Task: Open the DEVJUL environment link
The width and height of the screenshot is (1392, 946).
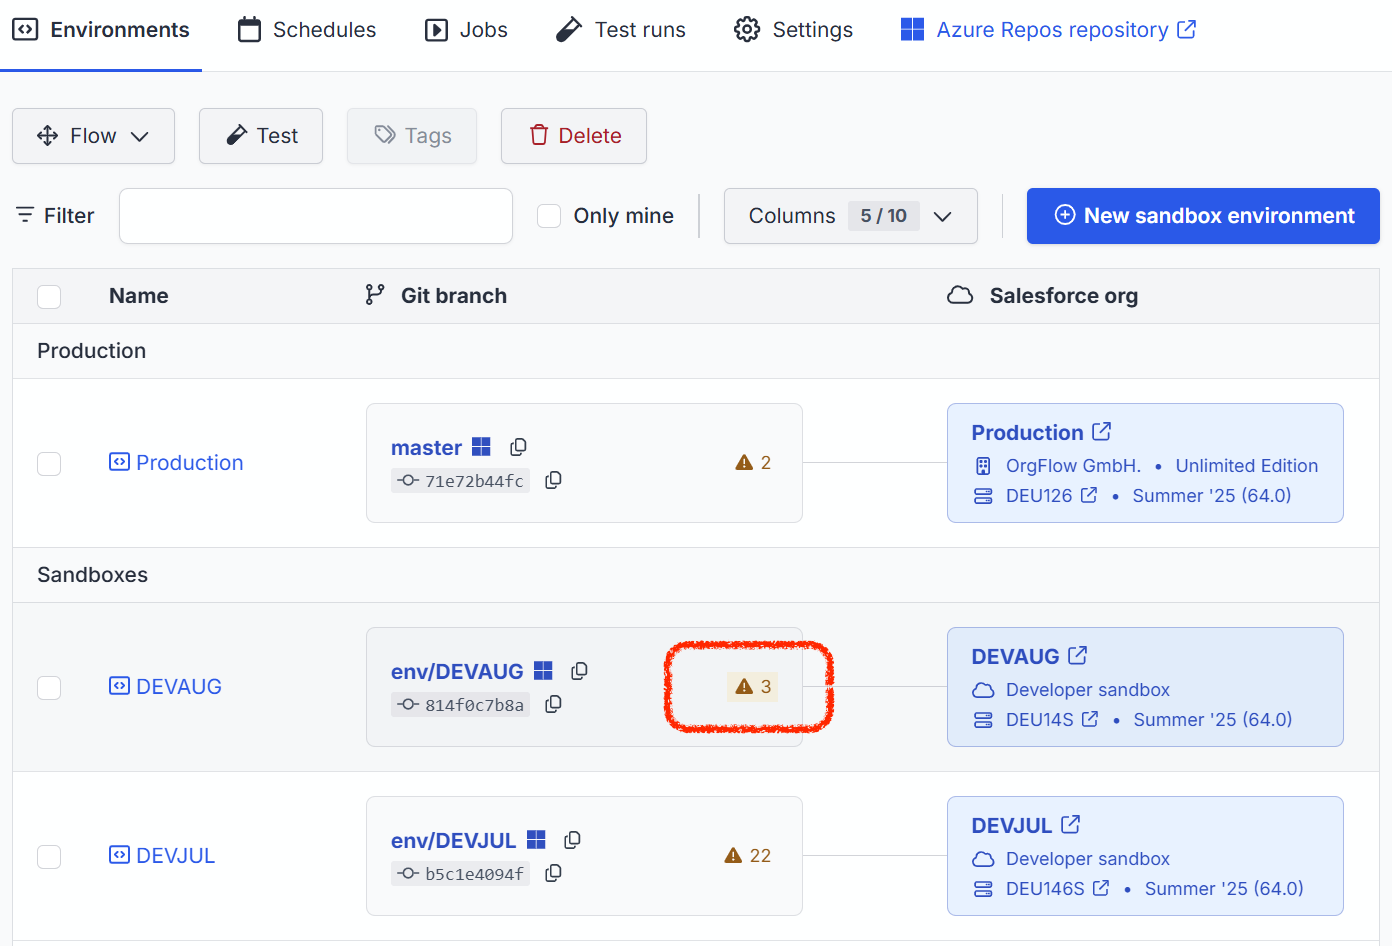Action: (x=162, y=856)
